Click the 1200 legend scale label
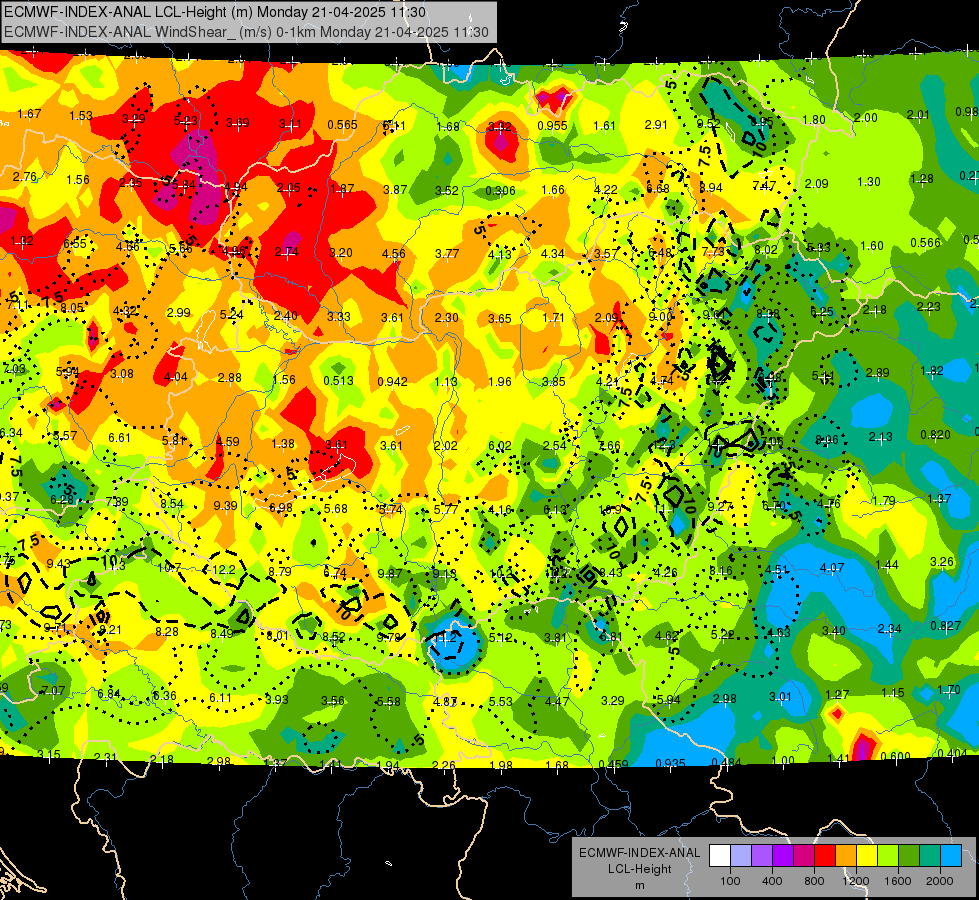 click(x=856, y=881)
